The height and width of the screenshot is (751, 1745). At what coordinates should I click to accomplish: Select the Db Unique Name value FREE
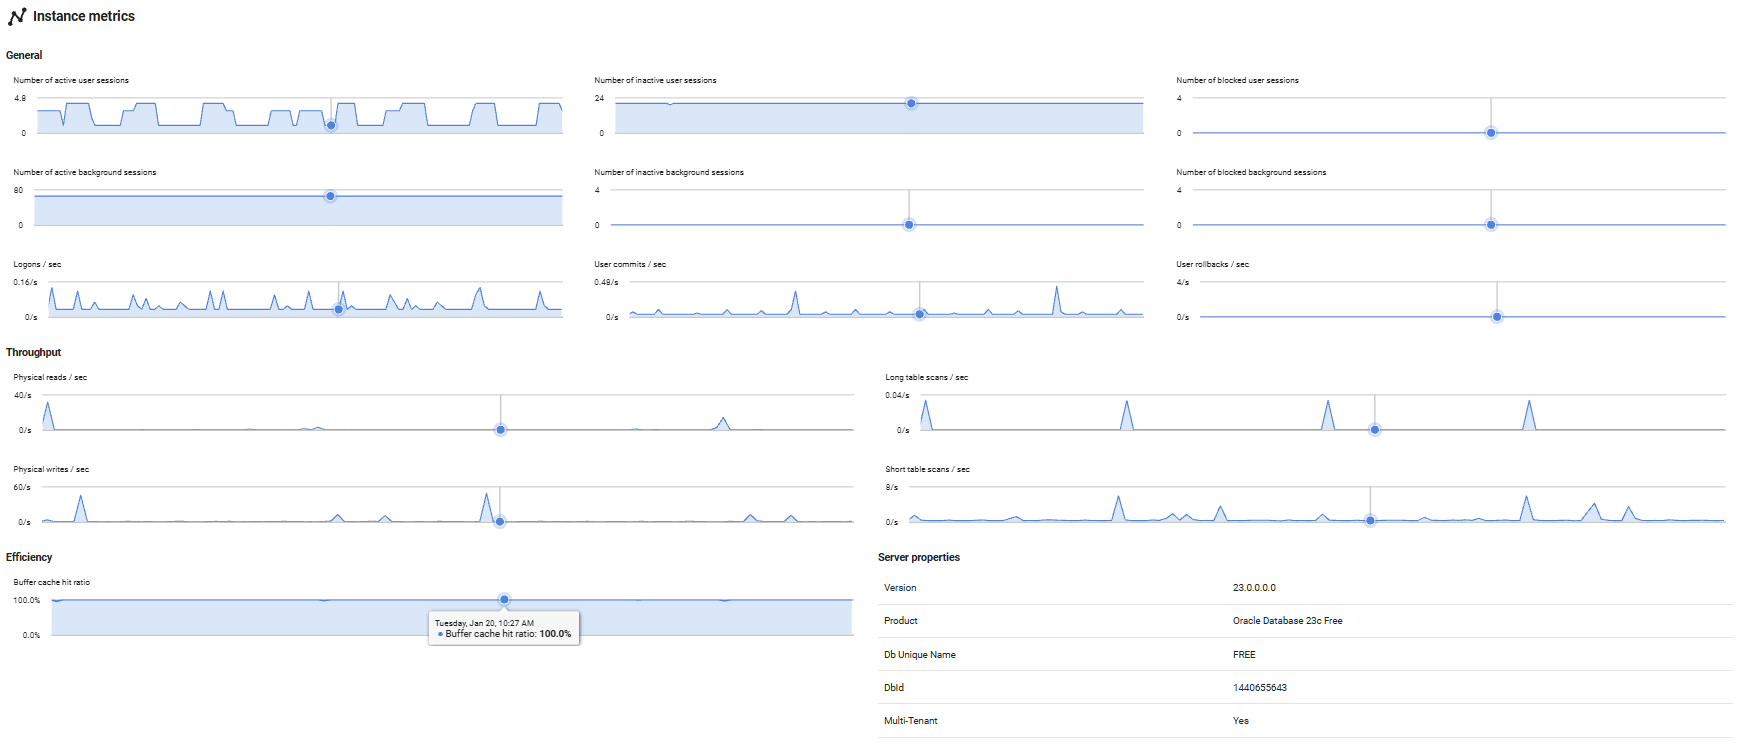1244,655
